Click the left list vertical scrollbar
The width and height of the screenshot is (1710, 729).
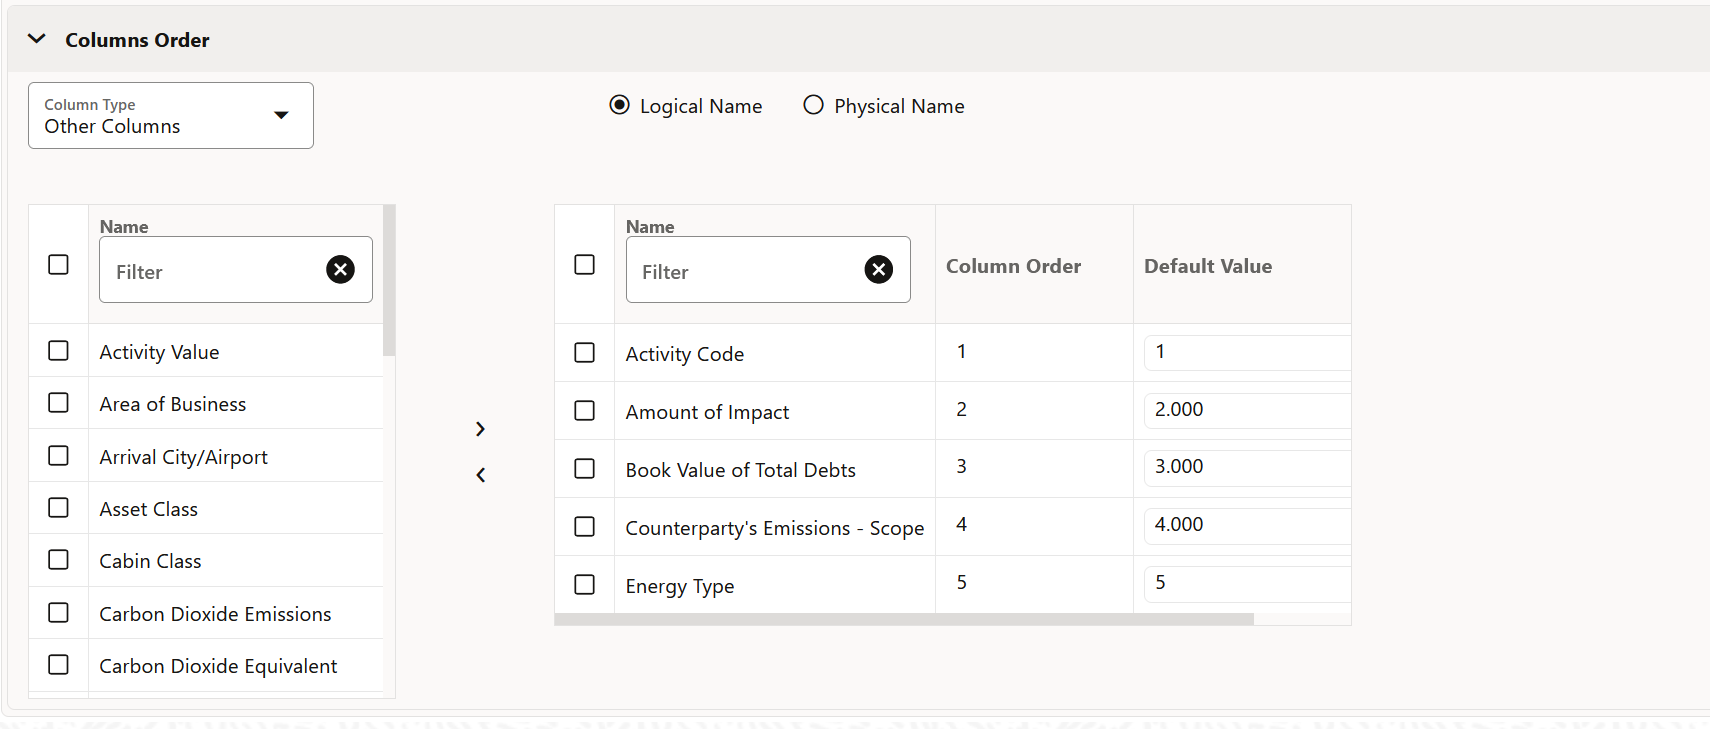389,281
